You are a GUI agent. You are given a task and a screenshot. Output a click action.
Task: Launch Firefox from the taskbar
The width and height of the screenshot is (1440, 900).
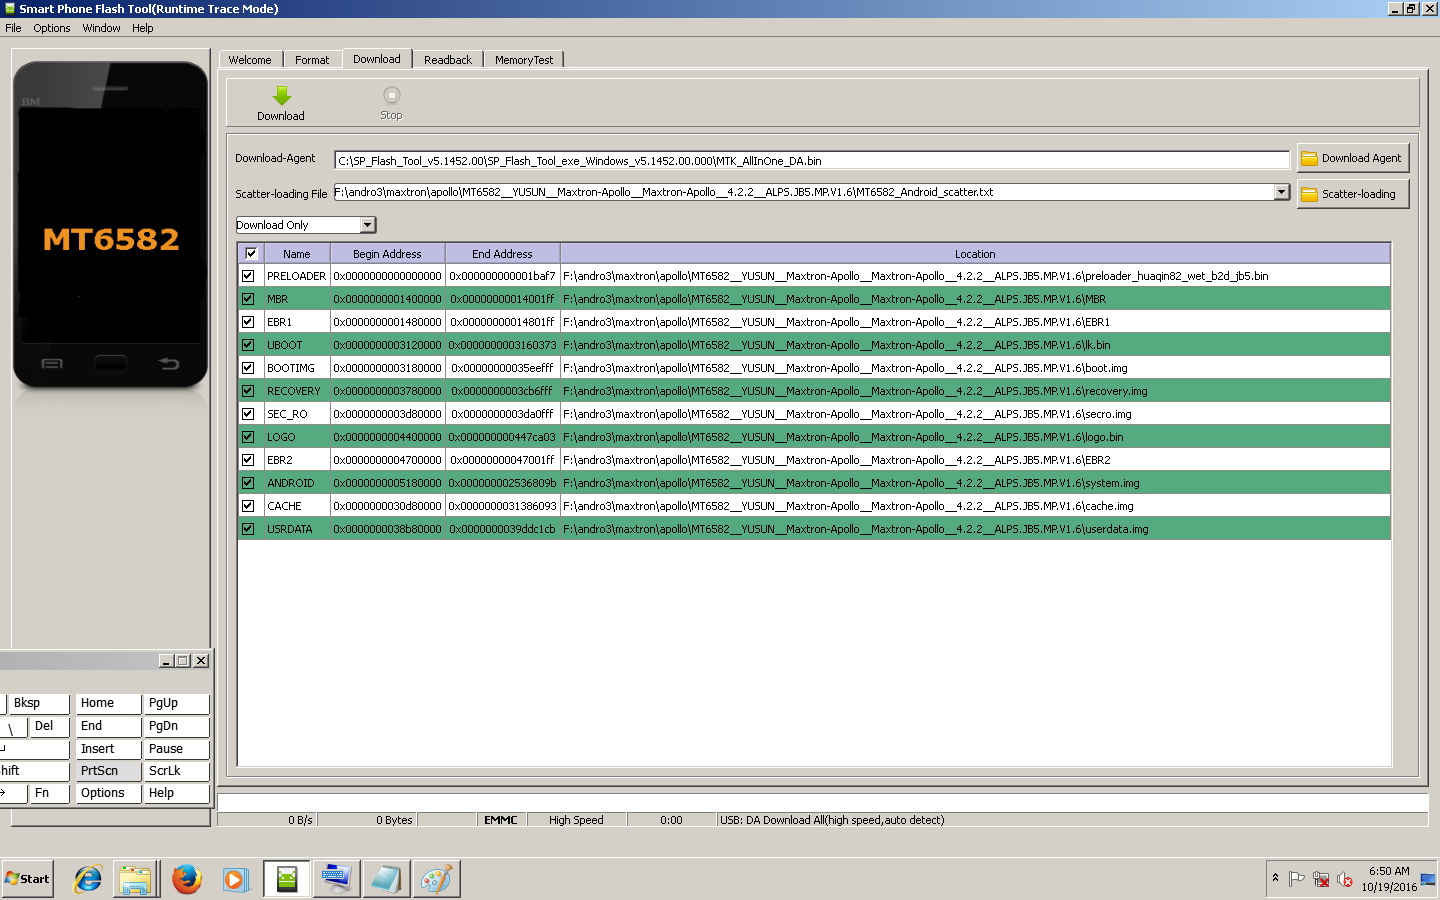[186, 879]
